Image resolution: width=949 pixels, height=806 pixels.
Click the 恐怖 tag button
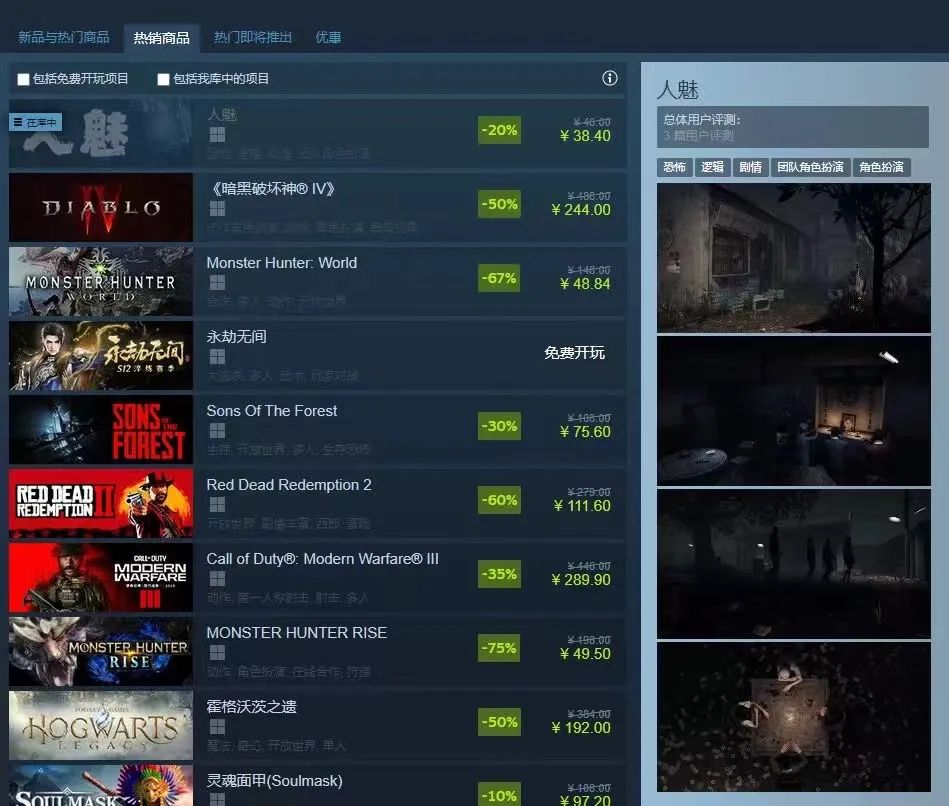[x=674, y=167]
